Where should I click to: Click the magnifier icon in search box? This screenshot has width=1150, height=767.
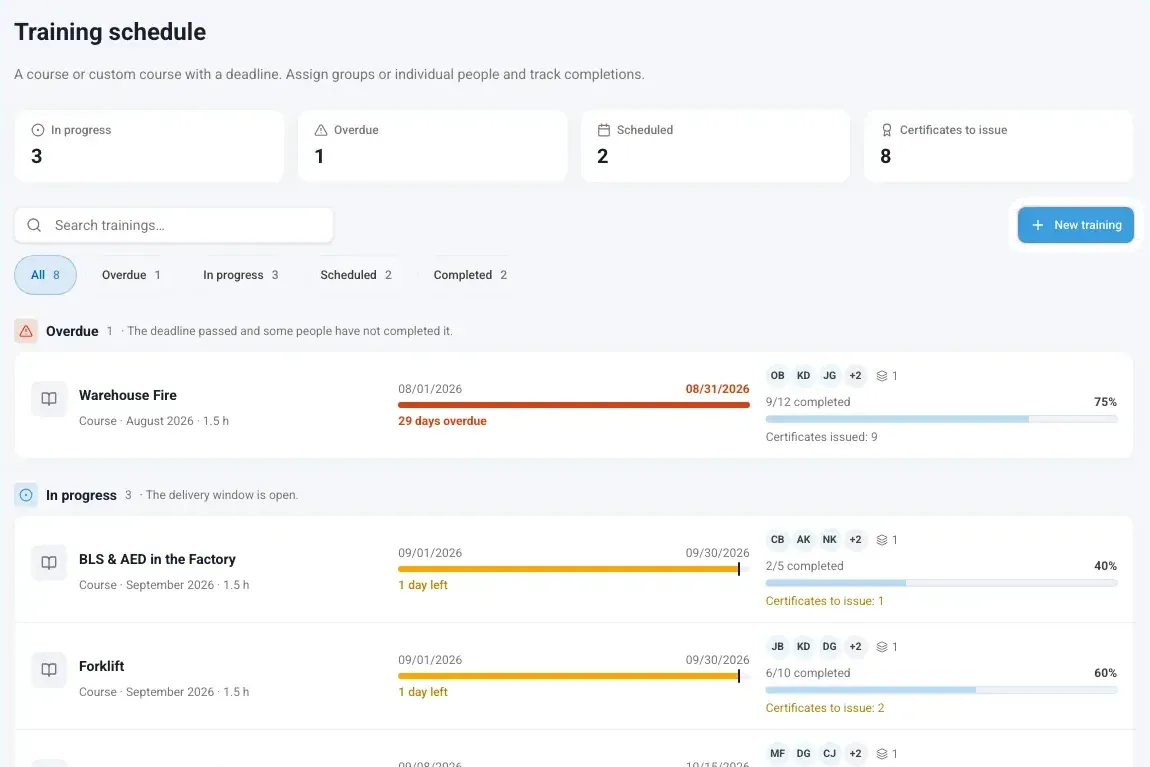point(34,225)
